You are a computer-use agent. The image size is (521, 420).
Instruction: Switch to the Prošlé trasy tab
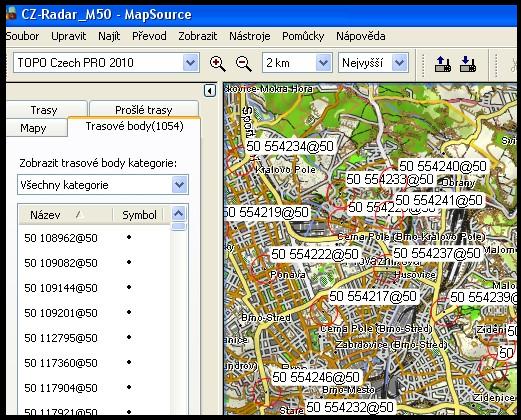[x=144, y=110]
